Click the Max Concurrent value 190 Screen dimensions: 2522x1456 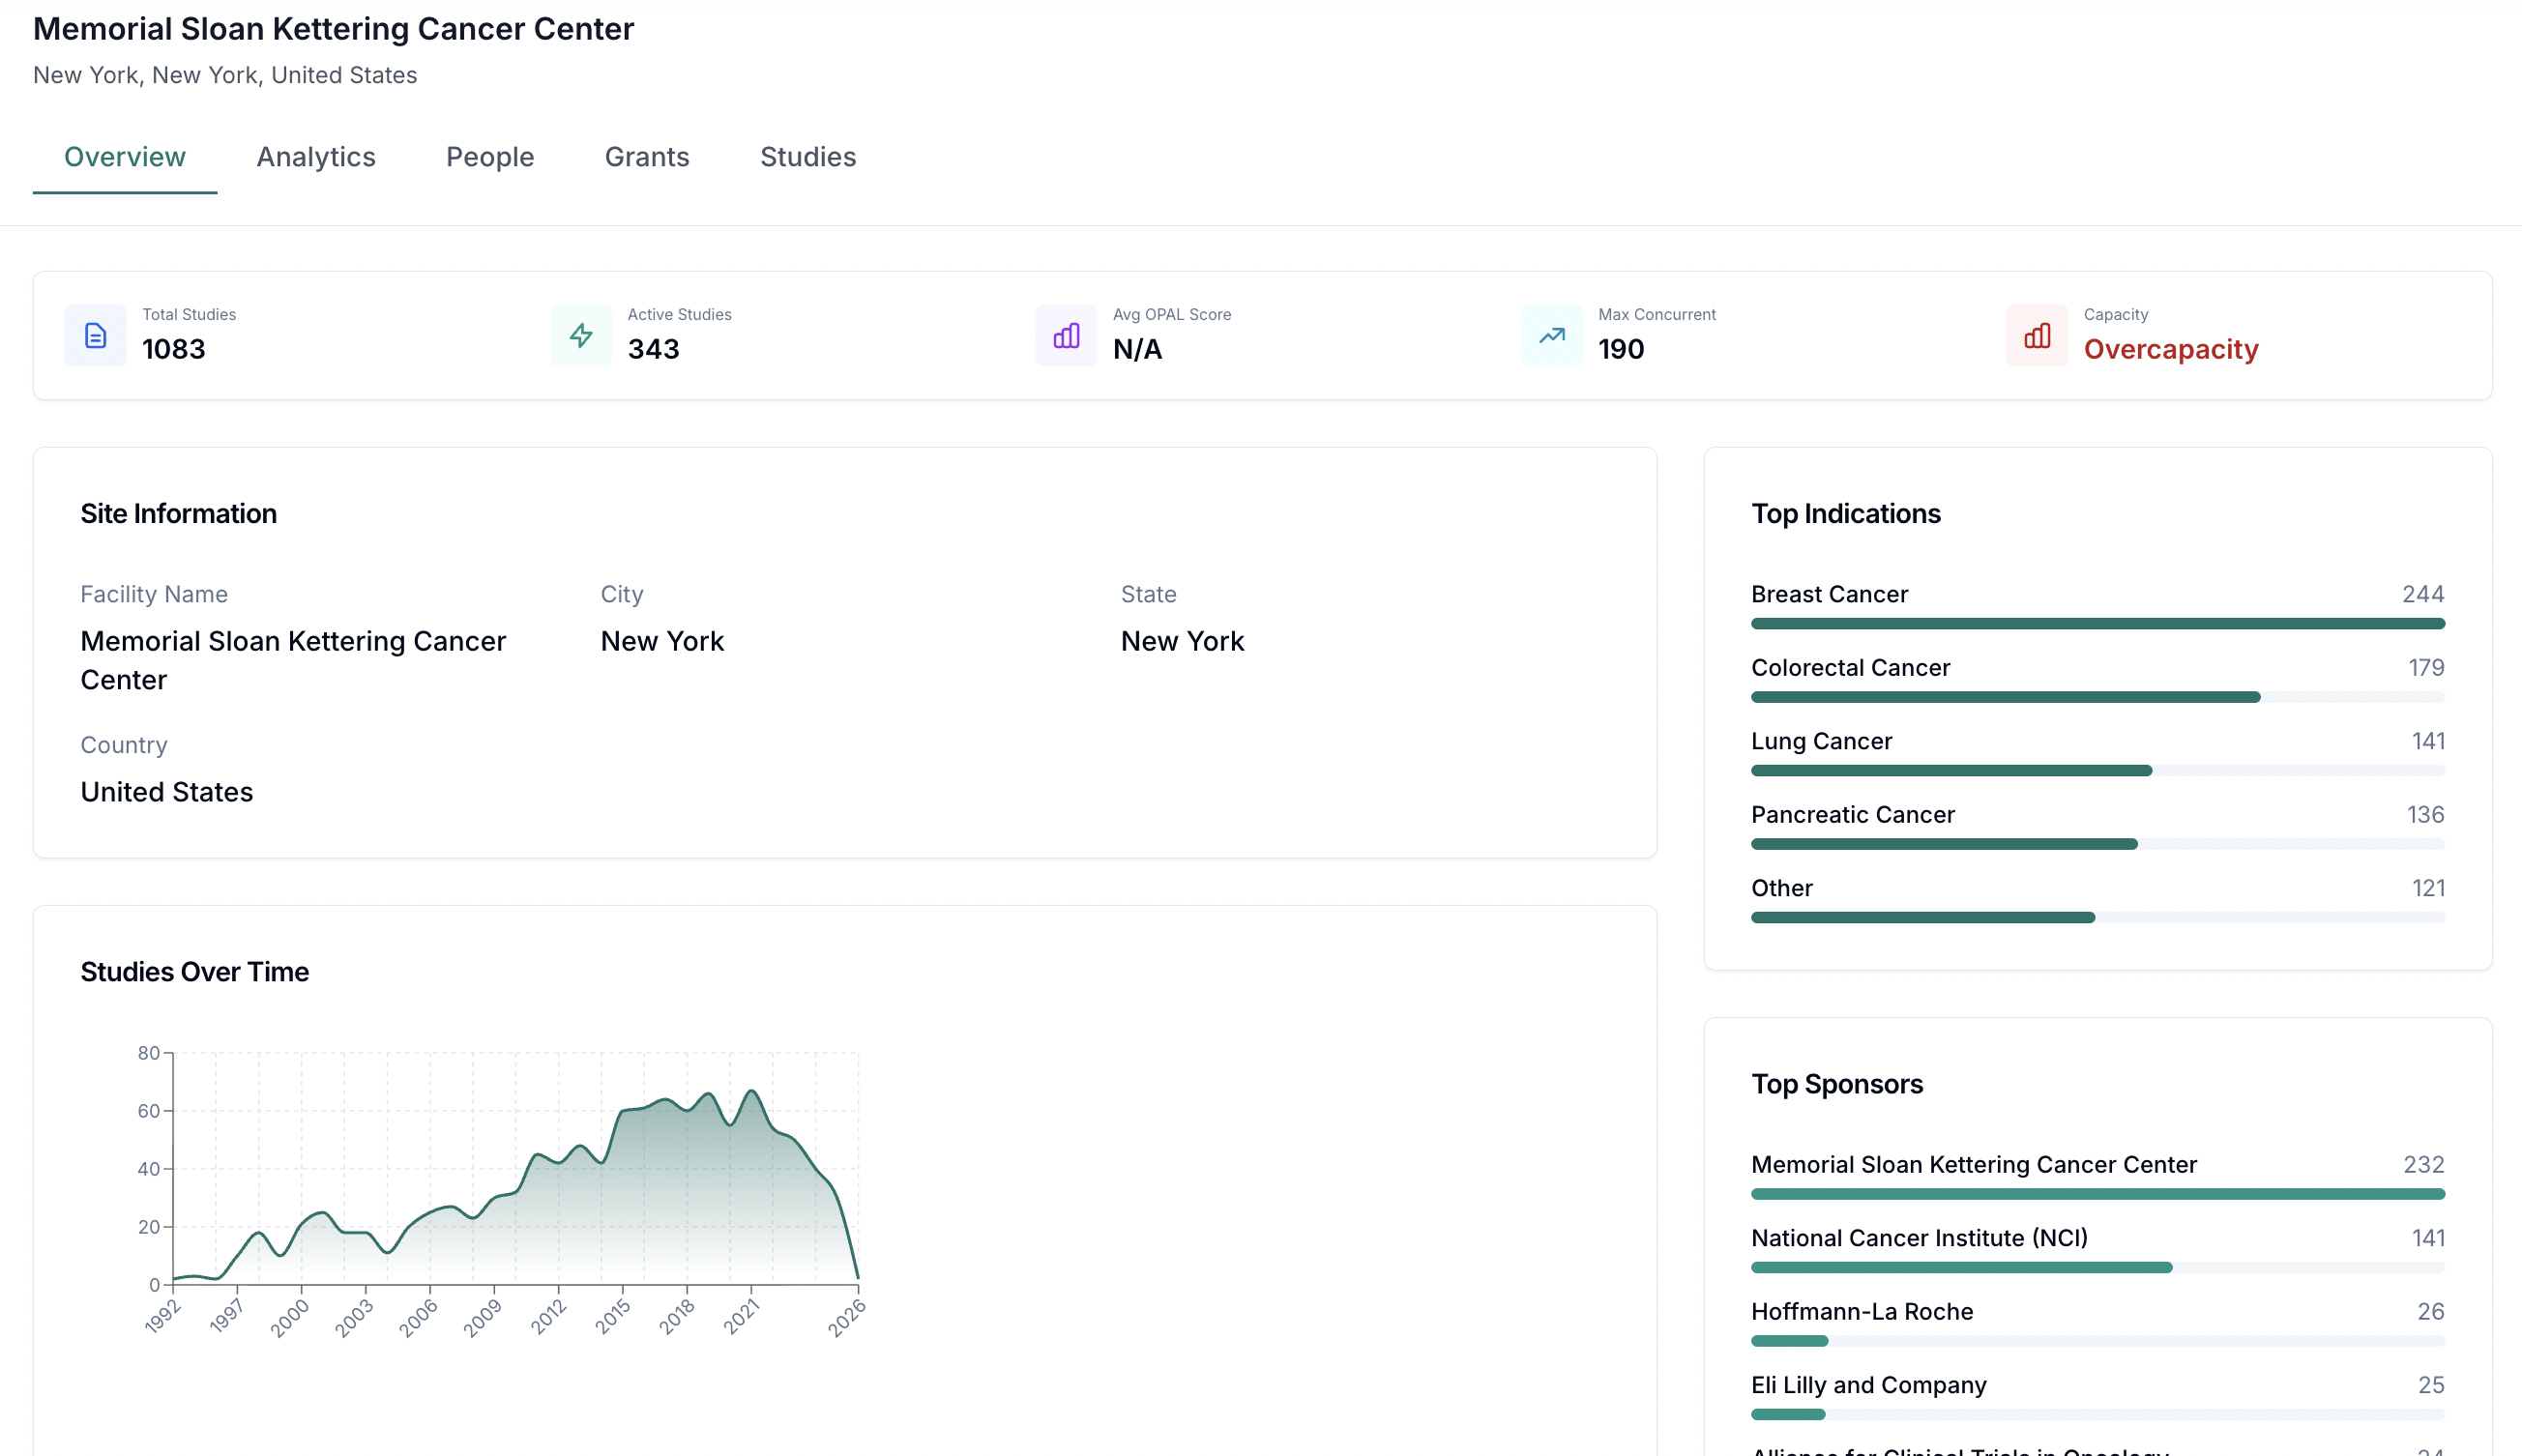1621,349
